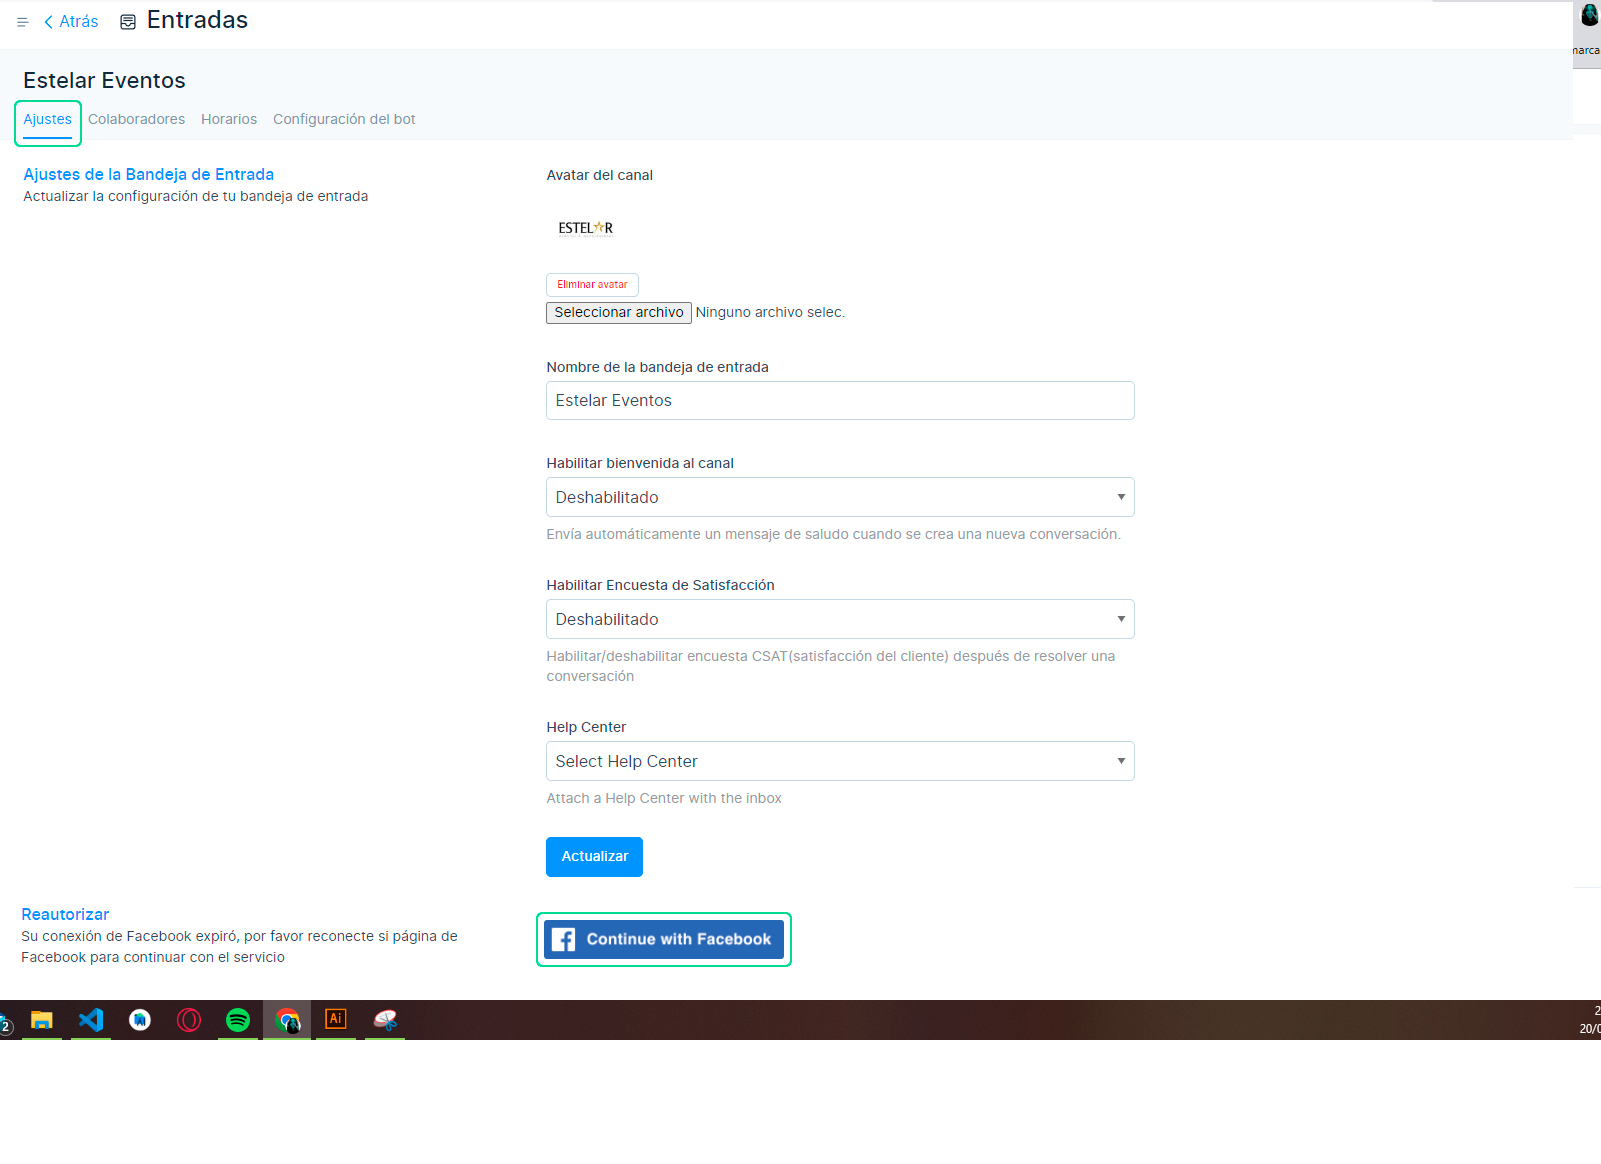Open the Select Help Center dropdown

coord(840,761)
